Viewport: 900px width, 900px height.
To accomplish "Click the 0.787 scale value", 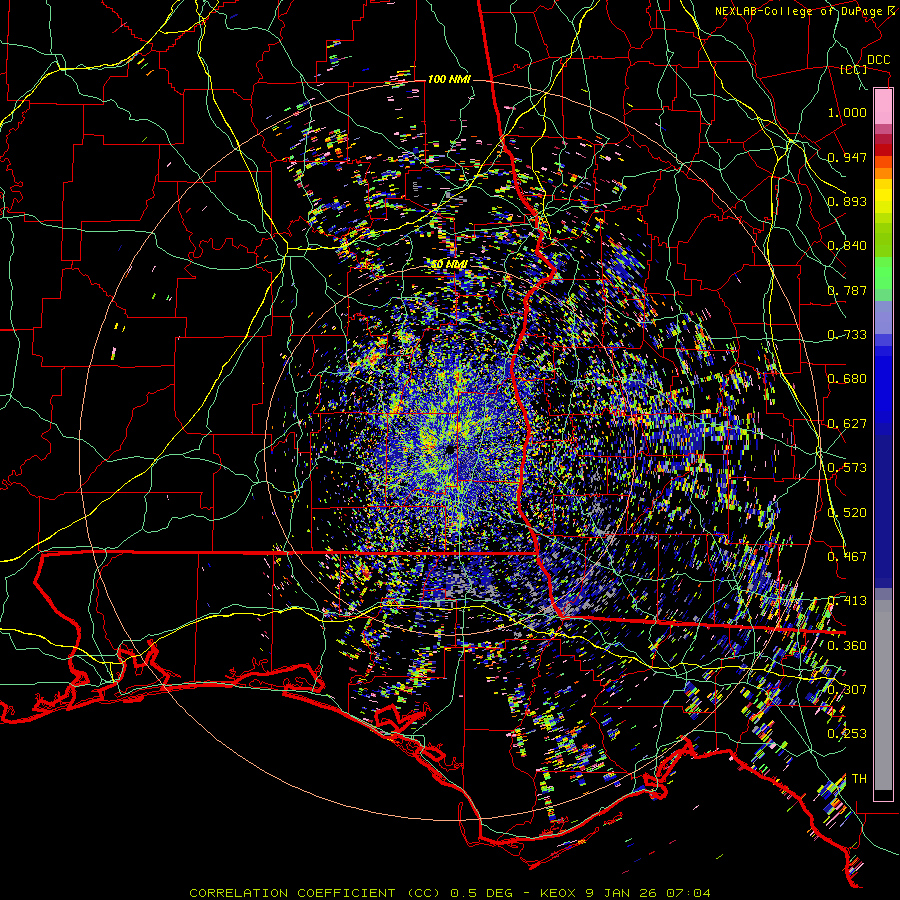I will tap(847, 290).
